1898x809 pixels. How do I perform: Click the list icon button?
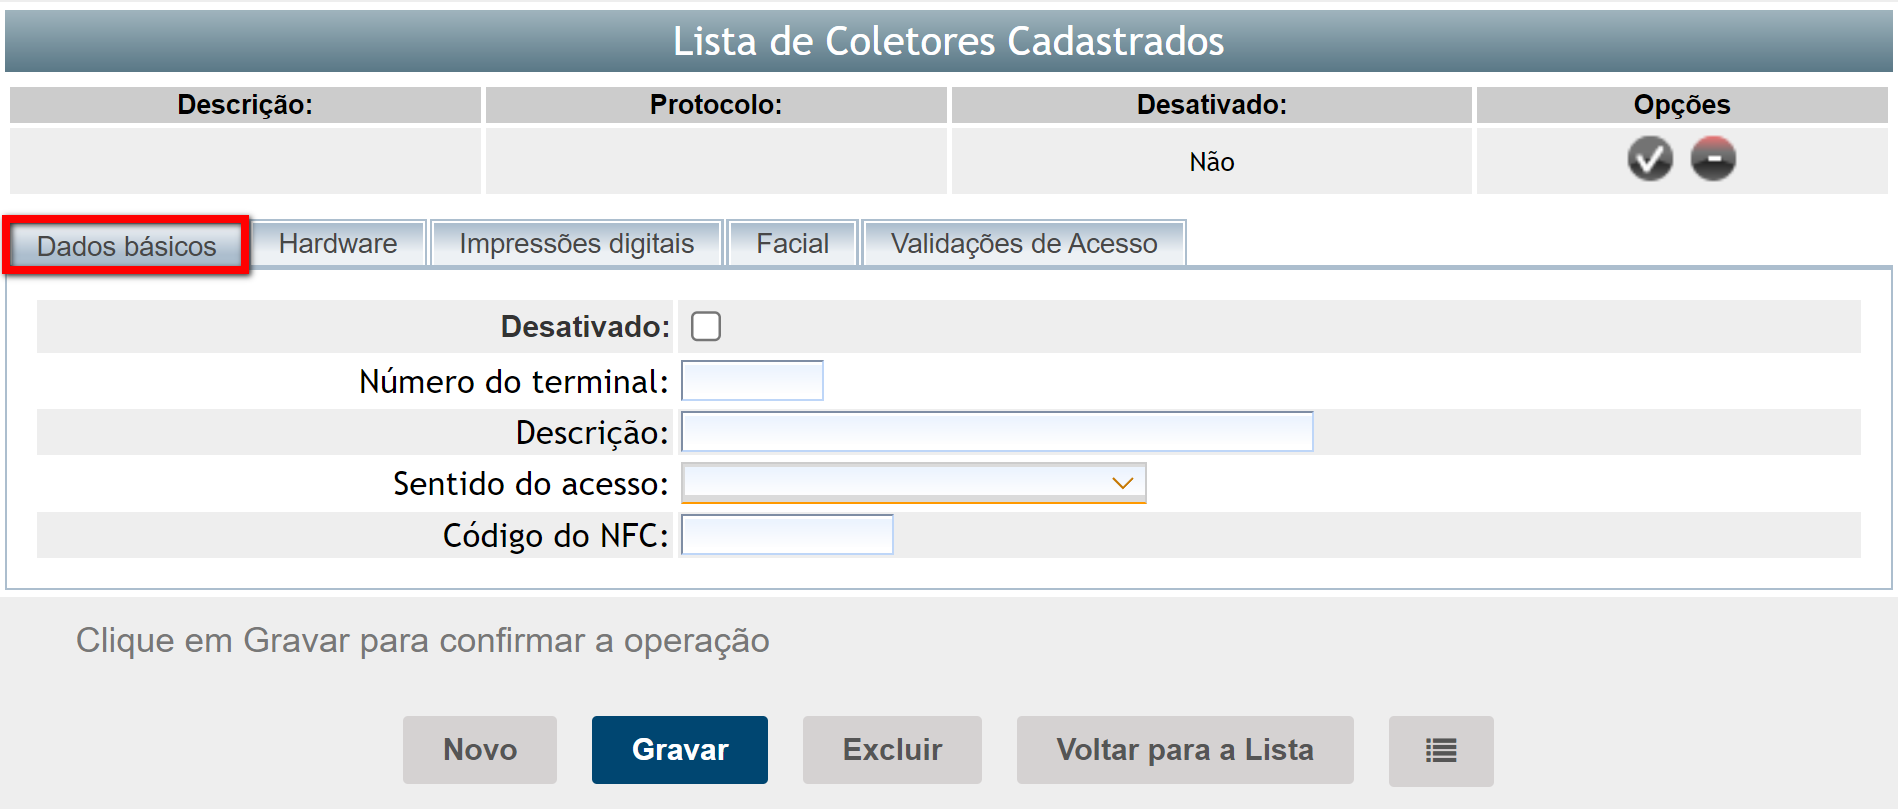click(x=1440, y=750)
